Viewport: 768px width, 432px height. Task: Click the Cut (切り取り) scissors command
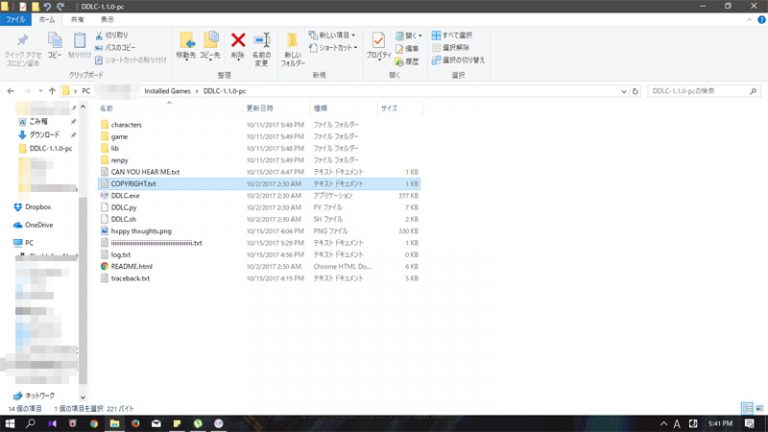[x=112, y=35]
